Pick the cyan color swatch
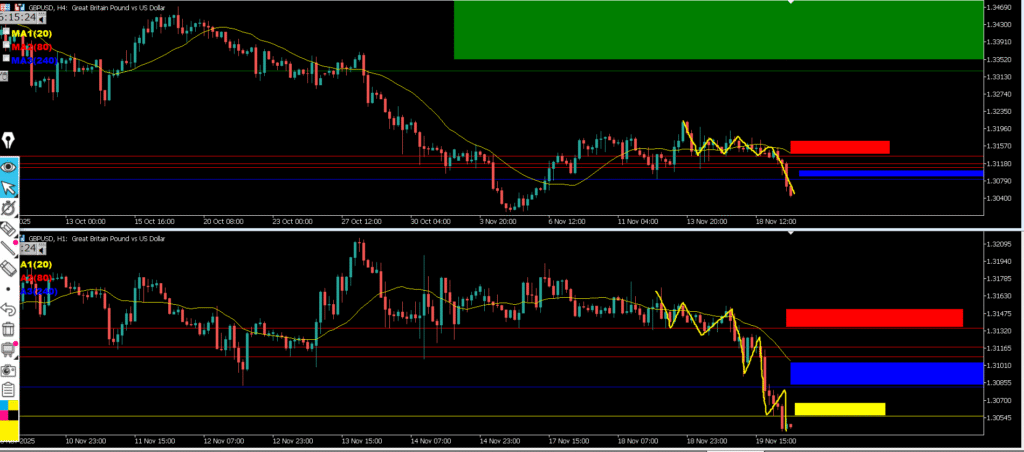The image size is (1024, 452). (x=4, y=405)
